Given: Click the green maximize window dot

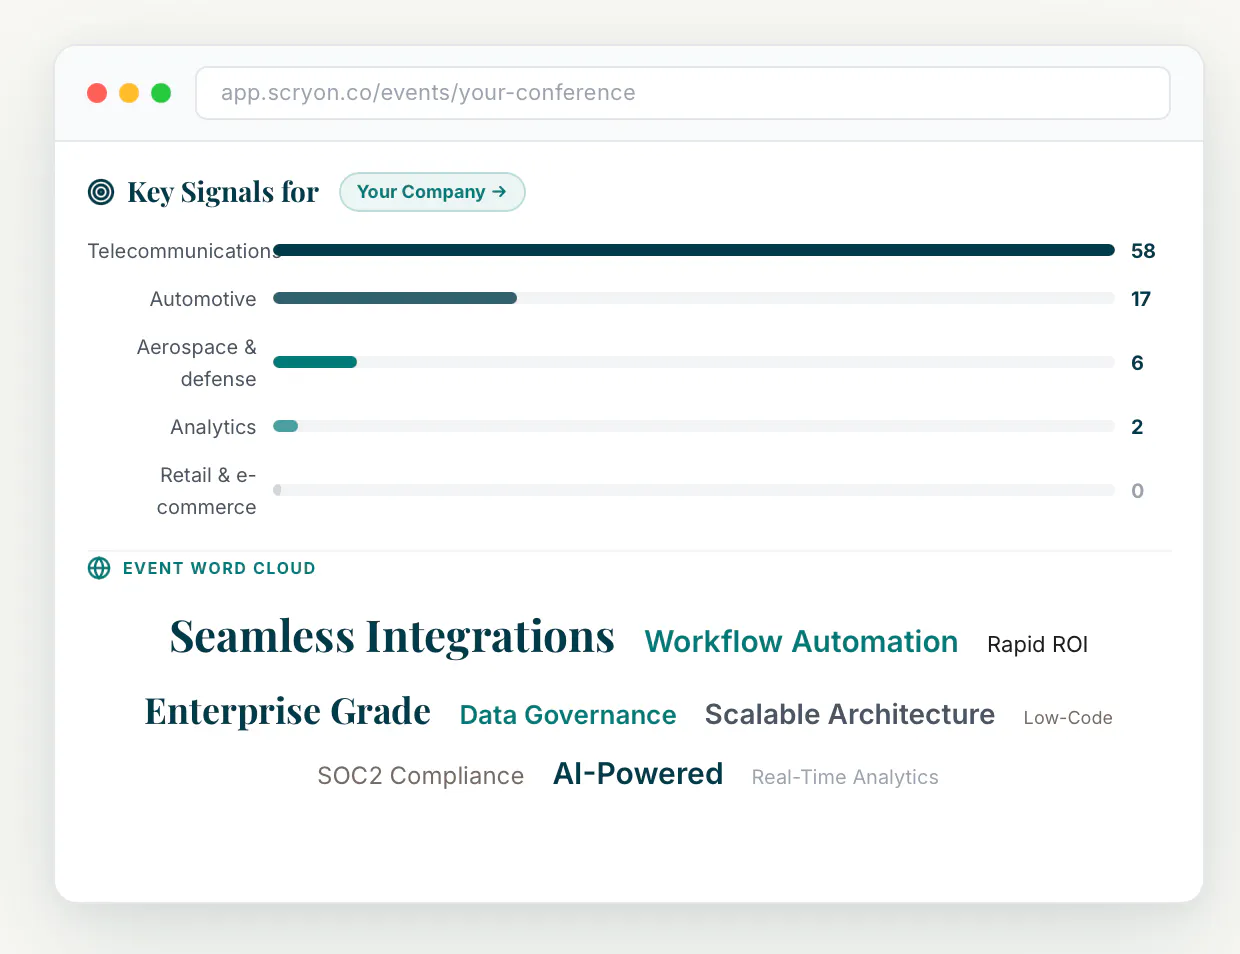Looking at the screenshot, I should (161, 93).
